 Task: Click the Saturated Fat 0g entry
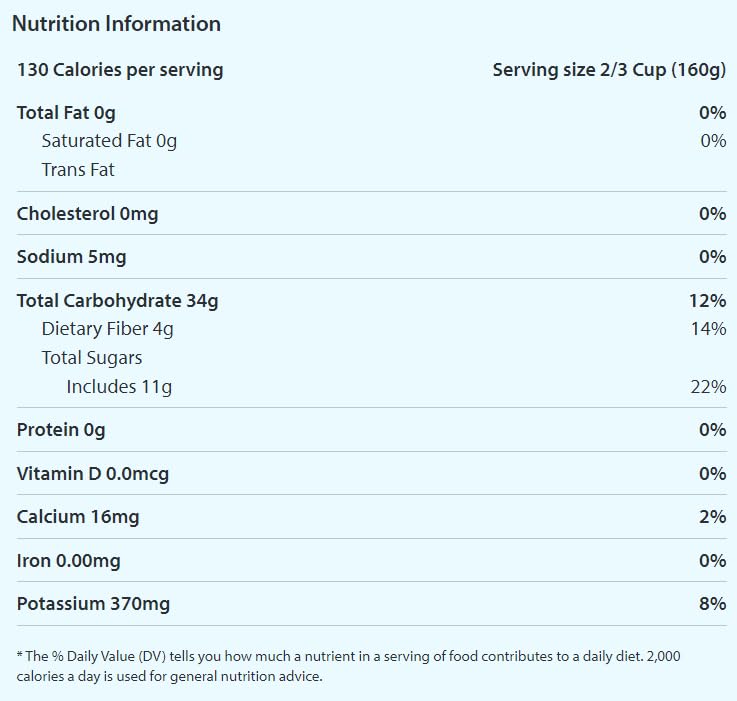[x=109, y=141]
